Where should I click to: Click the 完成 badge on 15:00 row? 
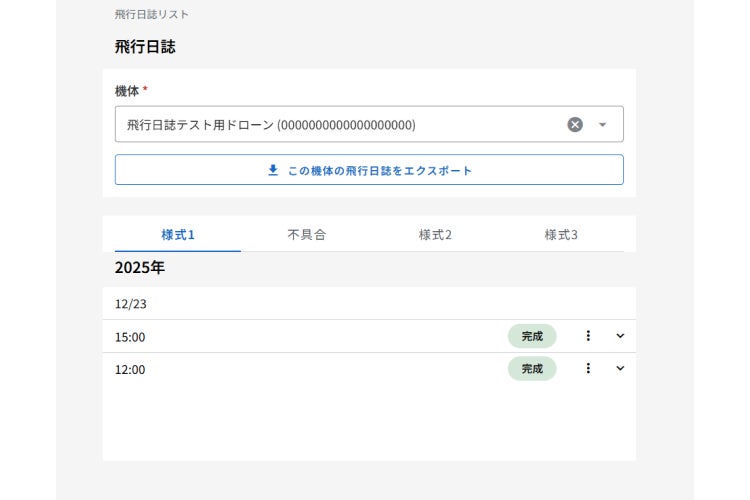pyautogui.click(x=532, y=336)
